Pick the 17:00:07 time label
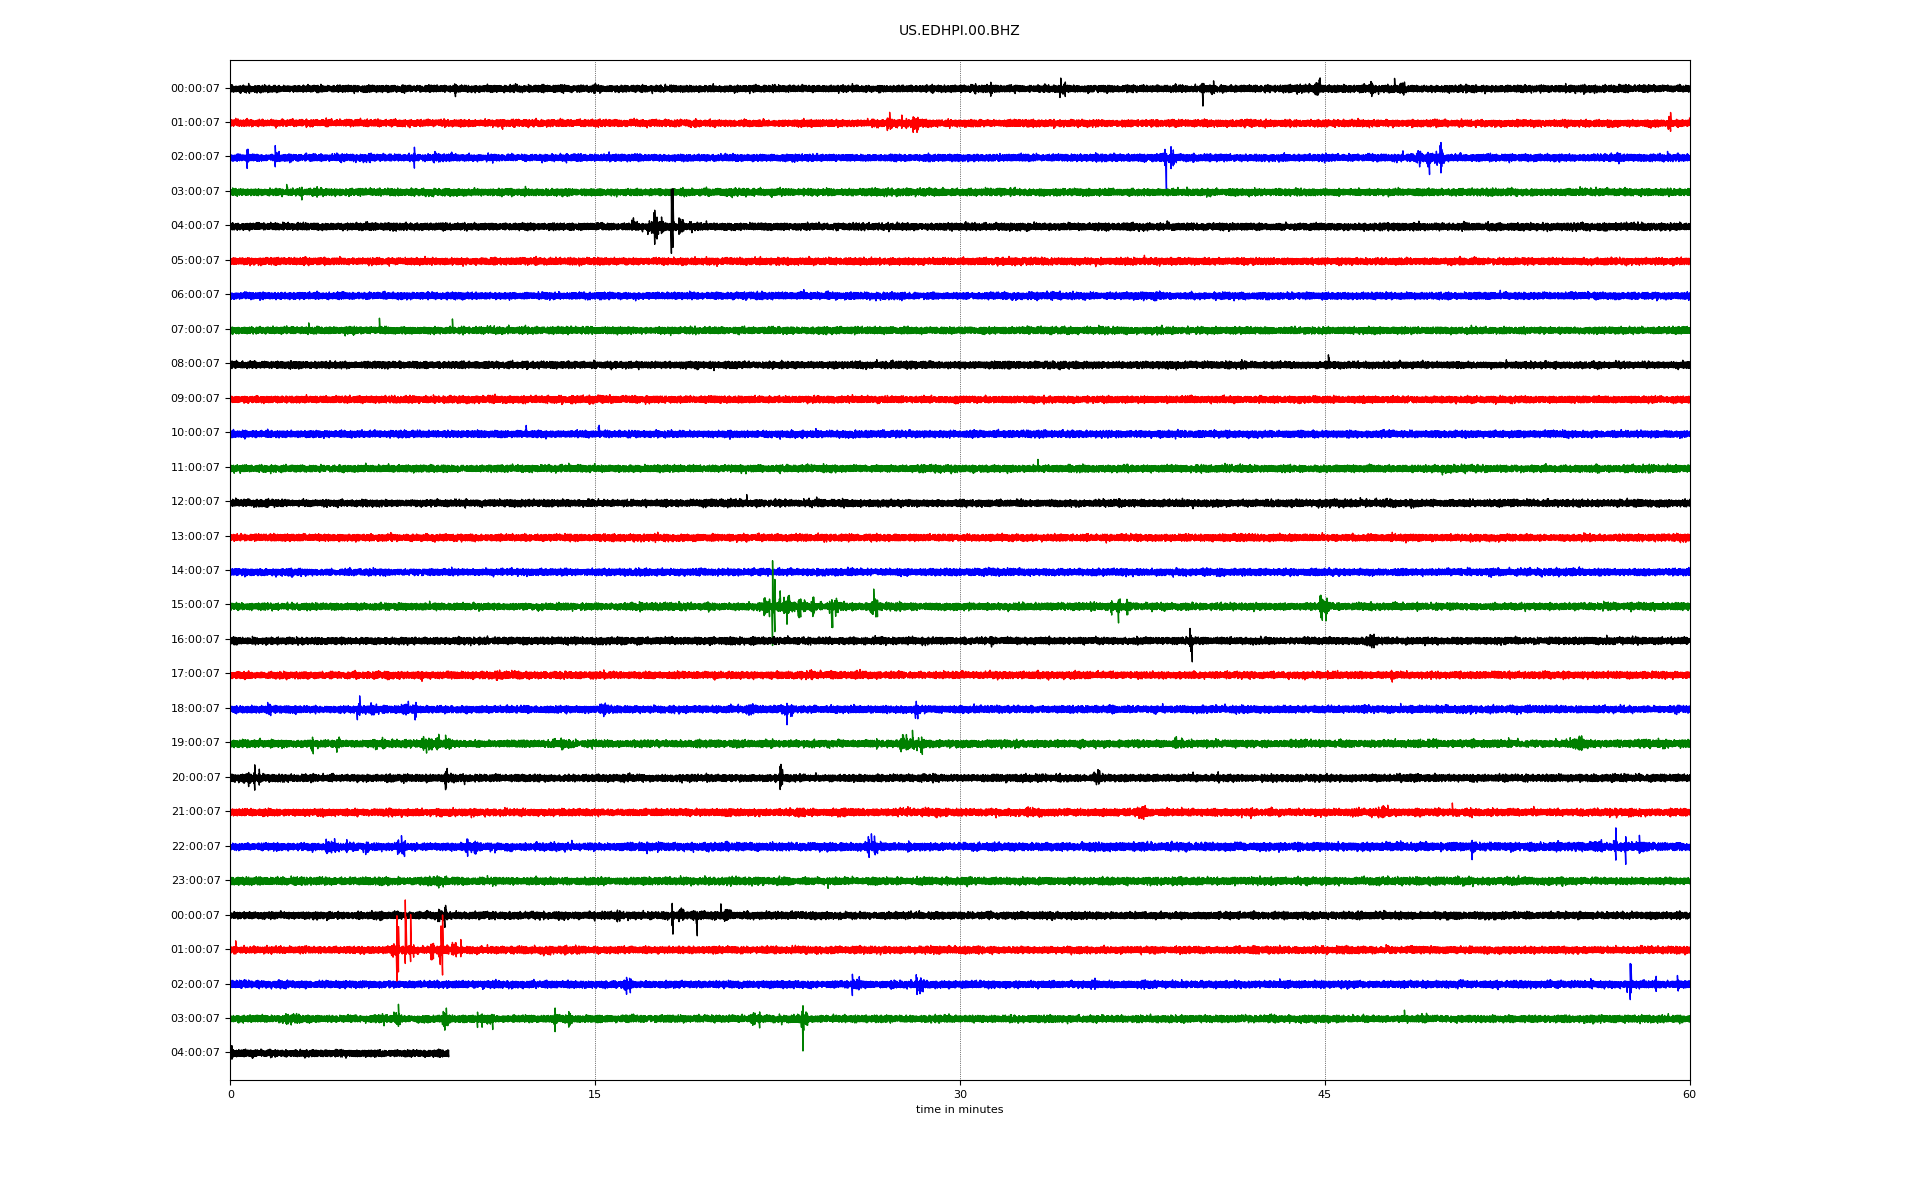 [195, 674]
